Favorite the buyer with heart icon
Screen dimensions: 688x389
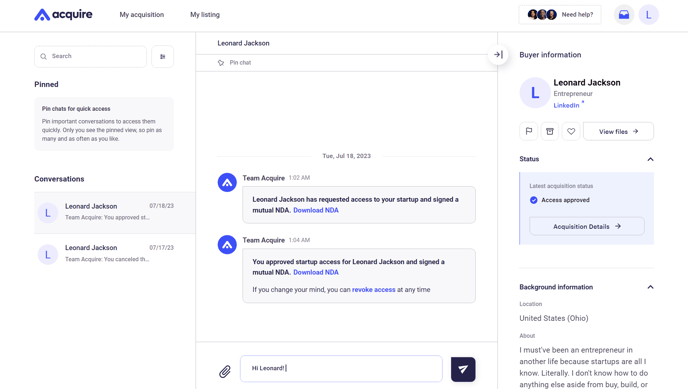(x=571, y=131)
